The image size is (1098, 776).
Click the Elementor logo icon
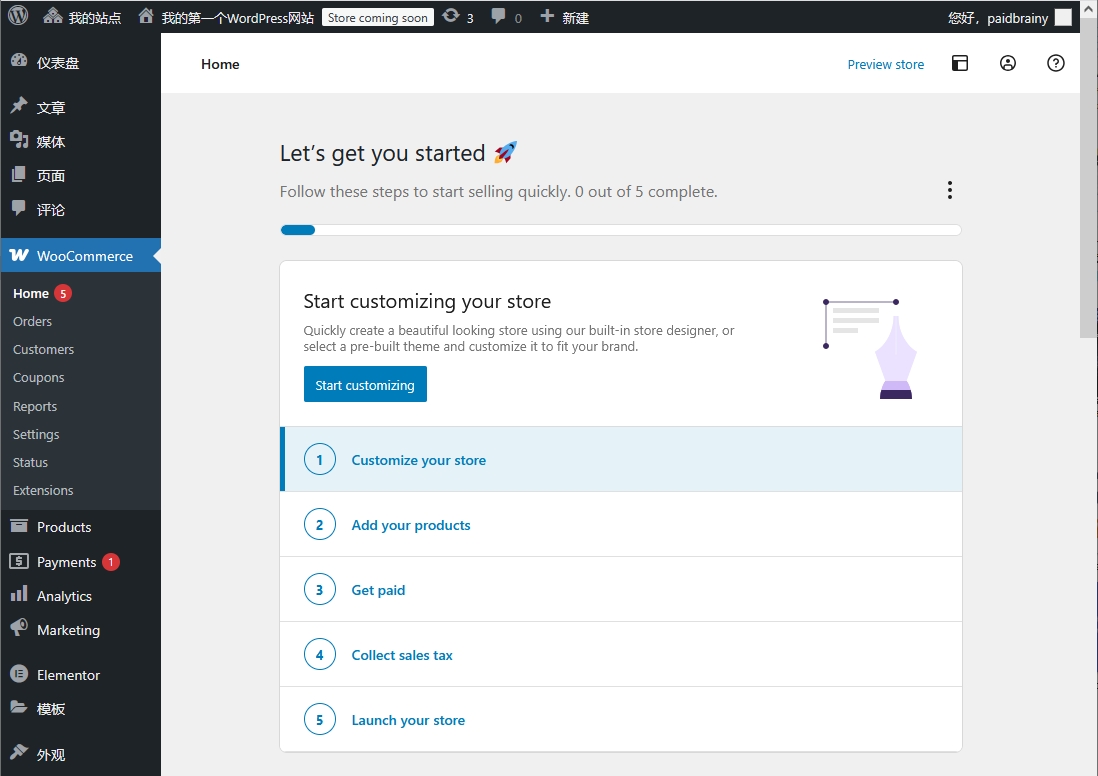point(19,674)
